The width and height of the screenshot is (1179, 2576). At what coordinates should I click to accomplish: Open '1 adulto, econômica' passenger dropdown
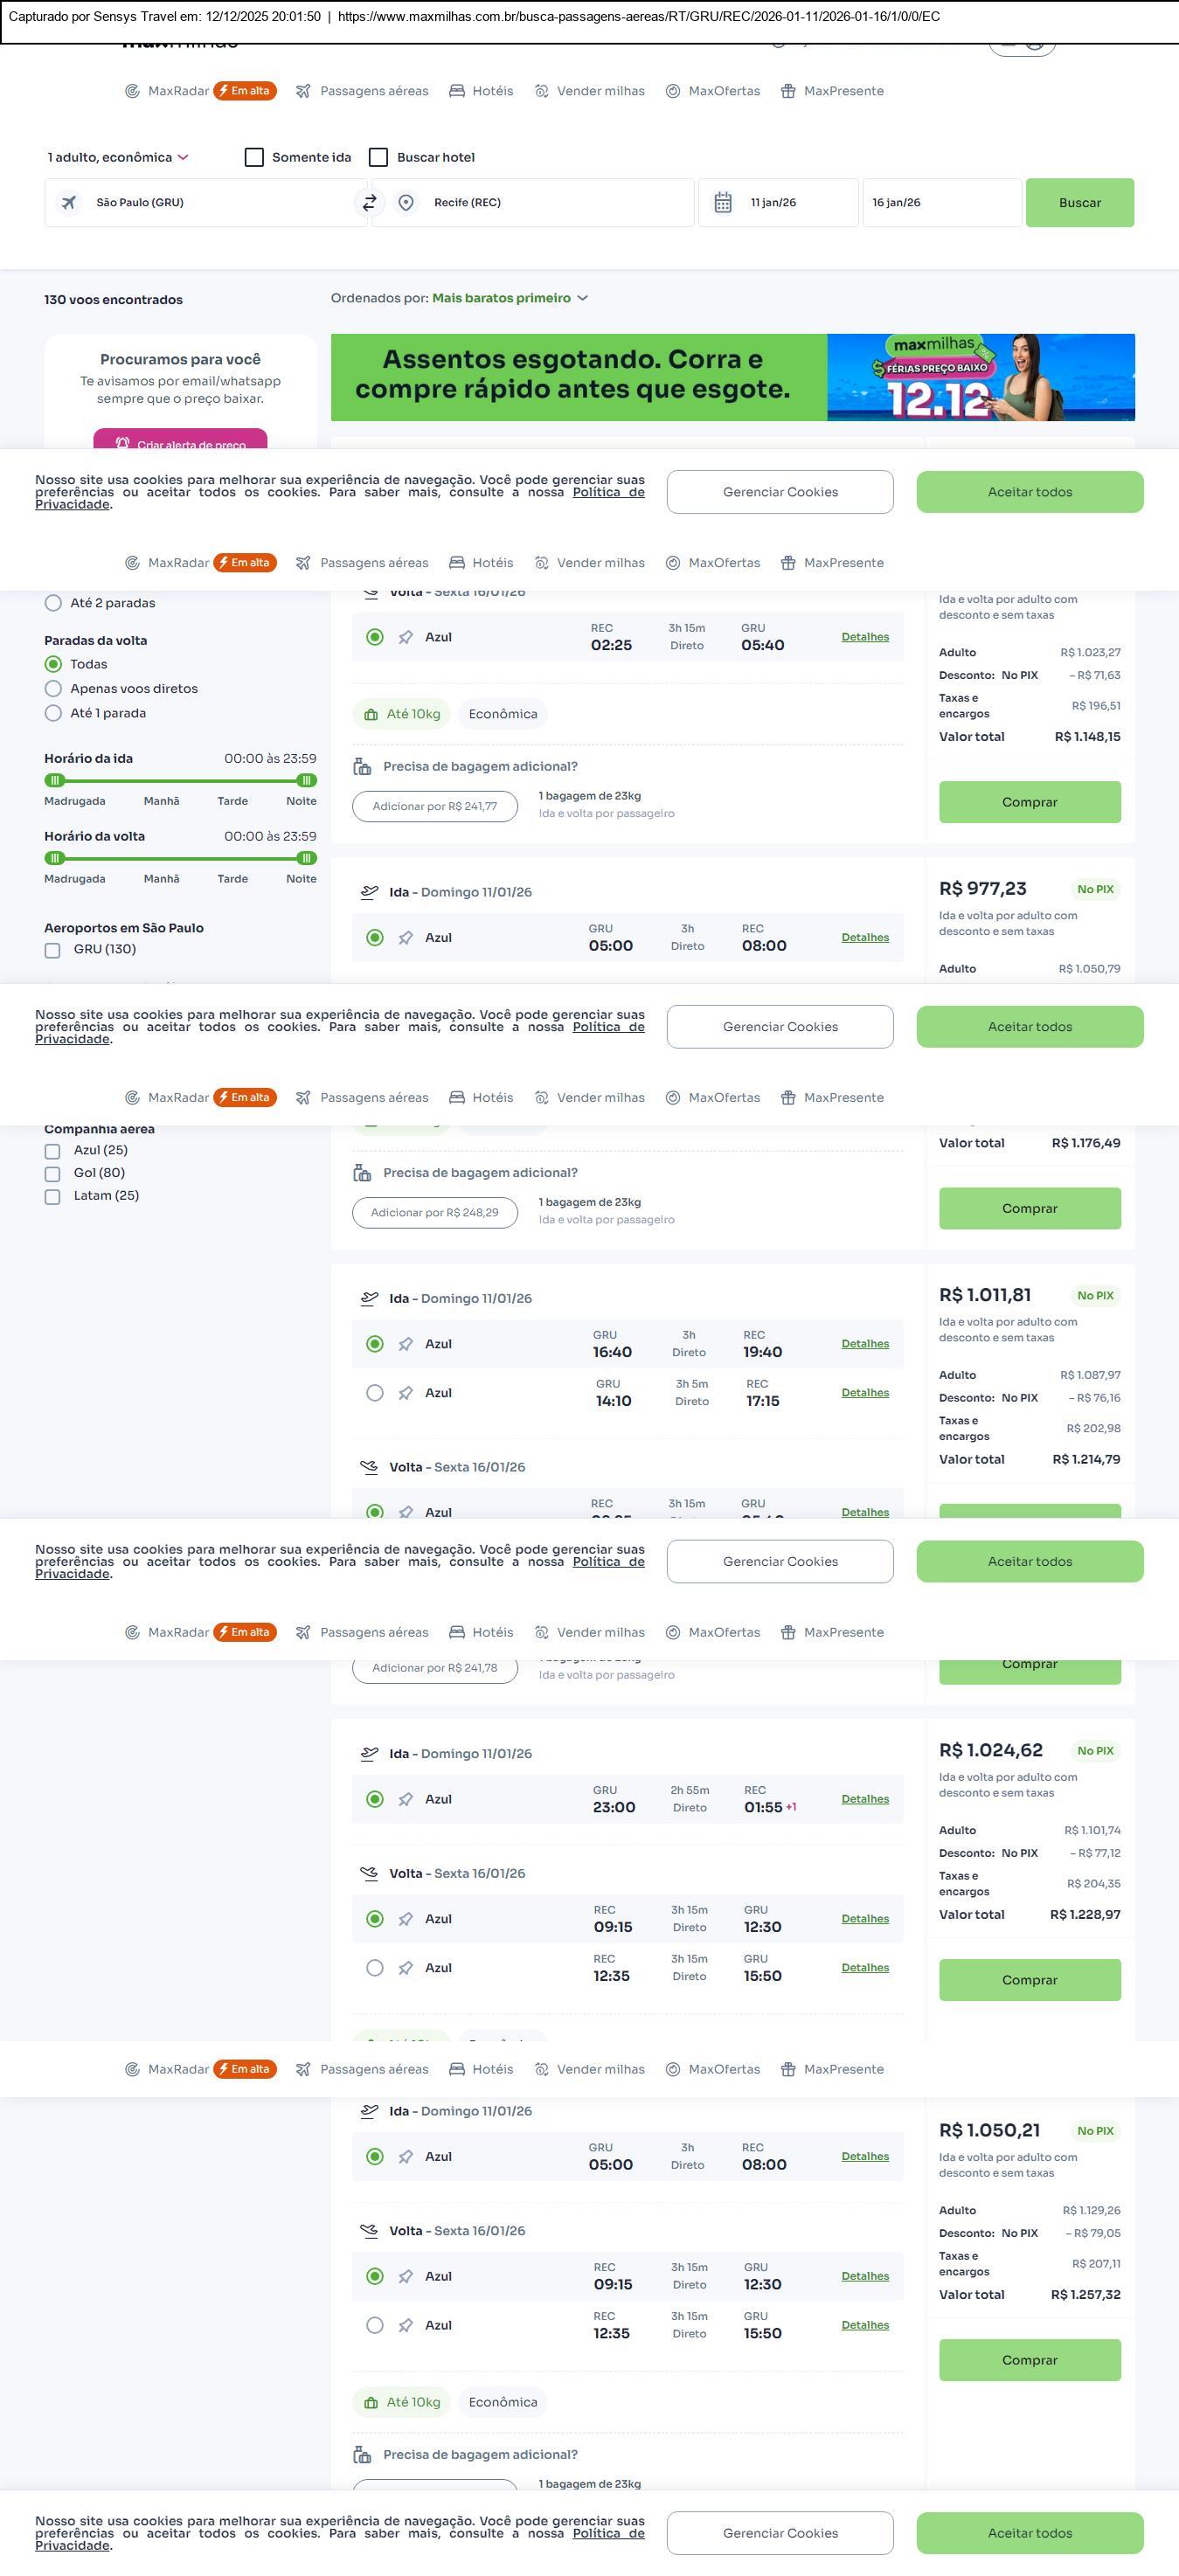118,157
